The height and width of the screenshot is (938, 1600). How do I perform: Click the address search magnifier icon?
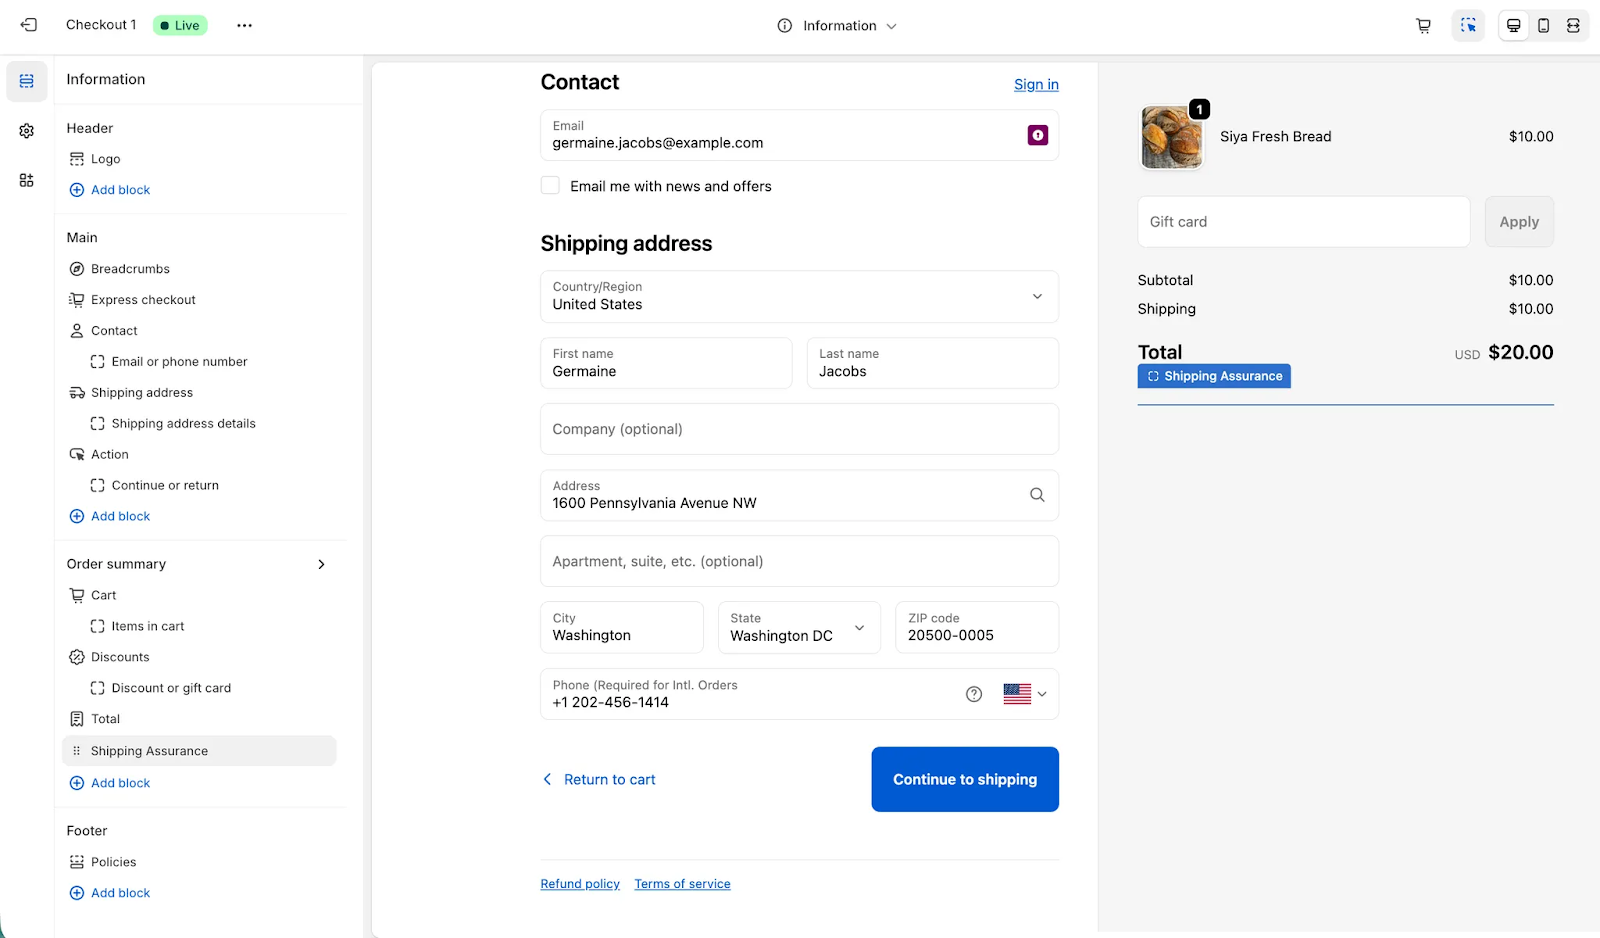click(x=1037, y=495)
